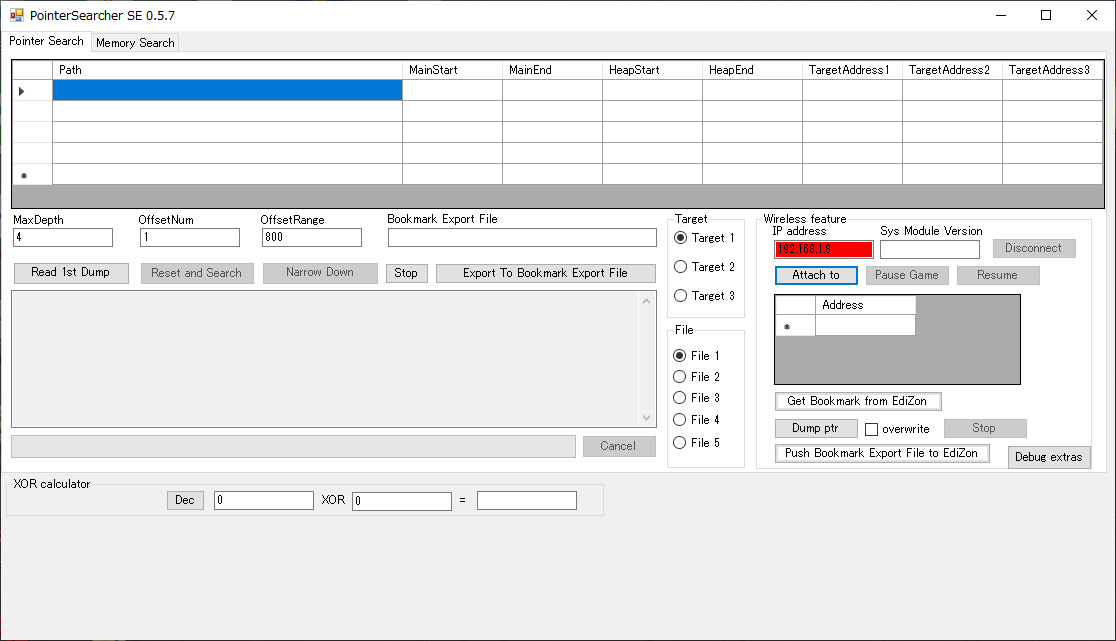
Task: Click inside the log output text area
Action: point(325,359)
